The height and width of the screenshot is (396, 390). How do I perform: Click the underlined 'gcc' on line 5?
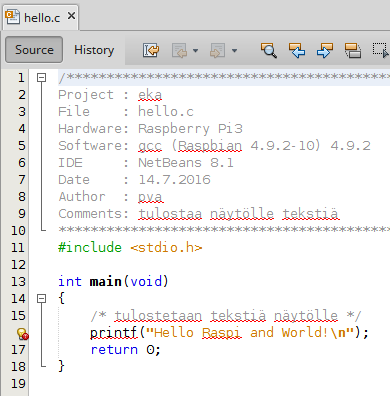(150, 146)
